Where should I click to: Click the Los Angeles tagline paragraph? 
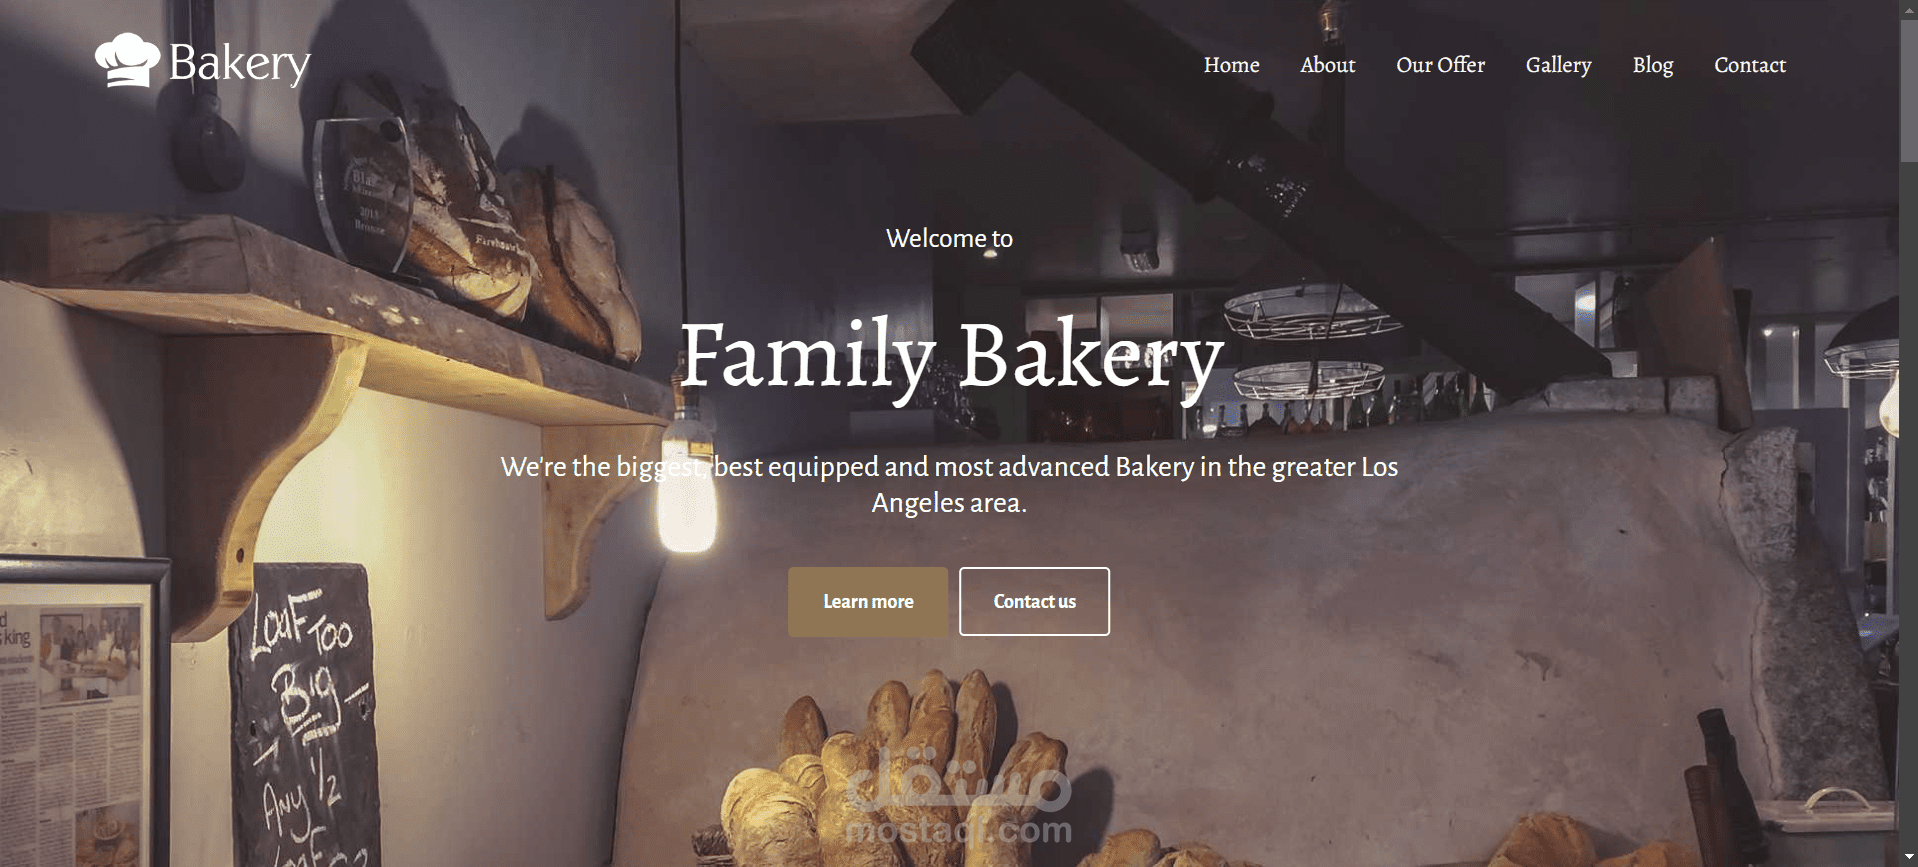point(949,484)
